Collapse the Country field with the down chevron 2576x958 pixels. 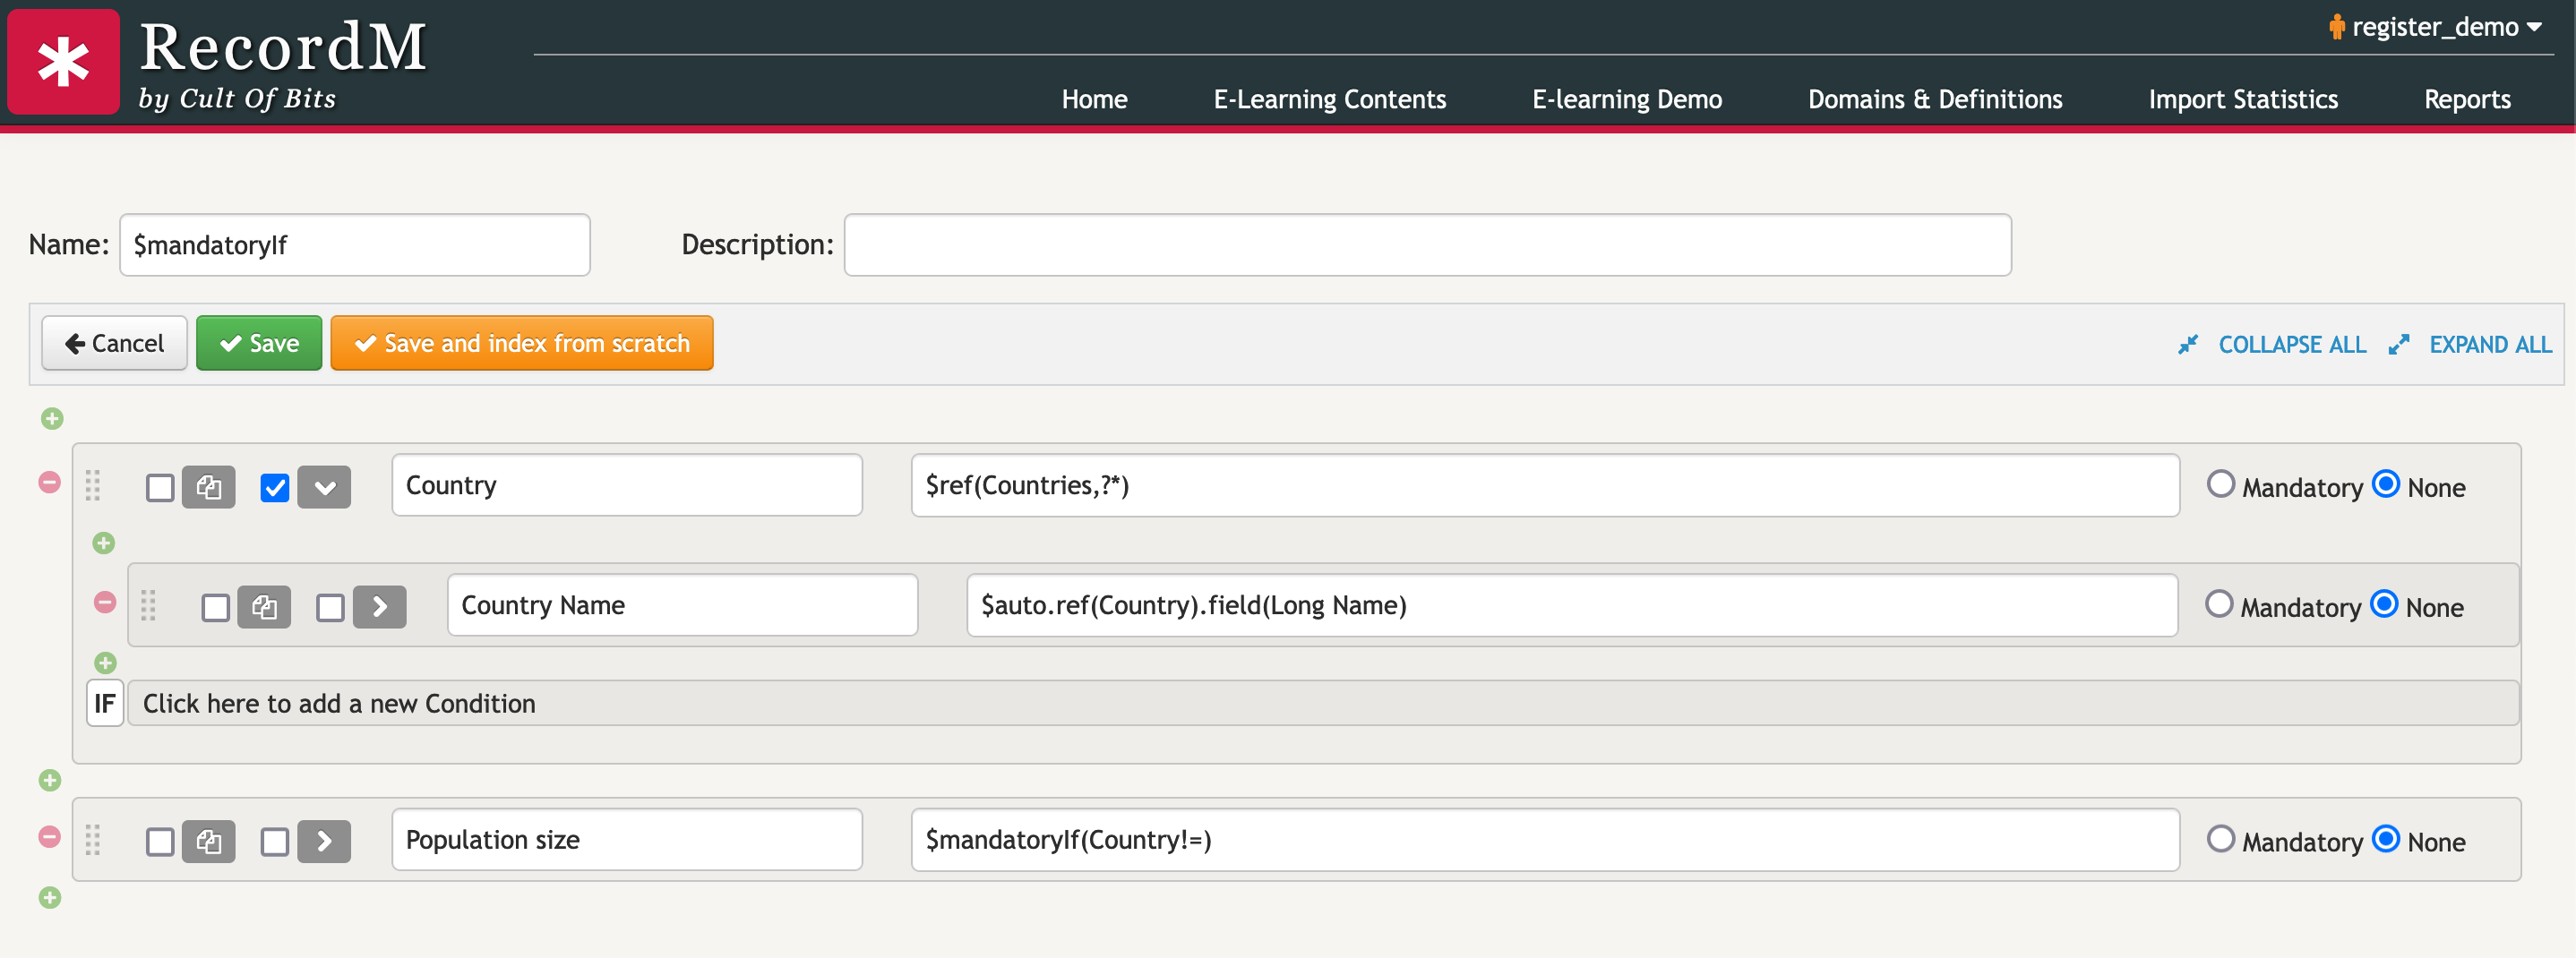click(324, 487)
